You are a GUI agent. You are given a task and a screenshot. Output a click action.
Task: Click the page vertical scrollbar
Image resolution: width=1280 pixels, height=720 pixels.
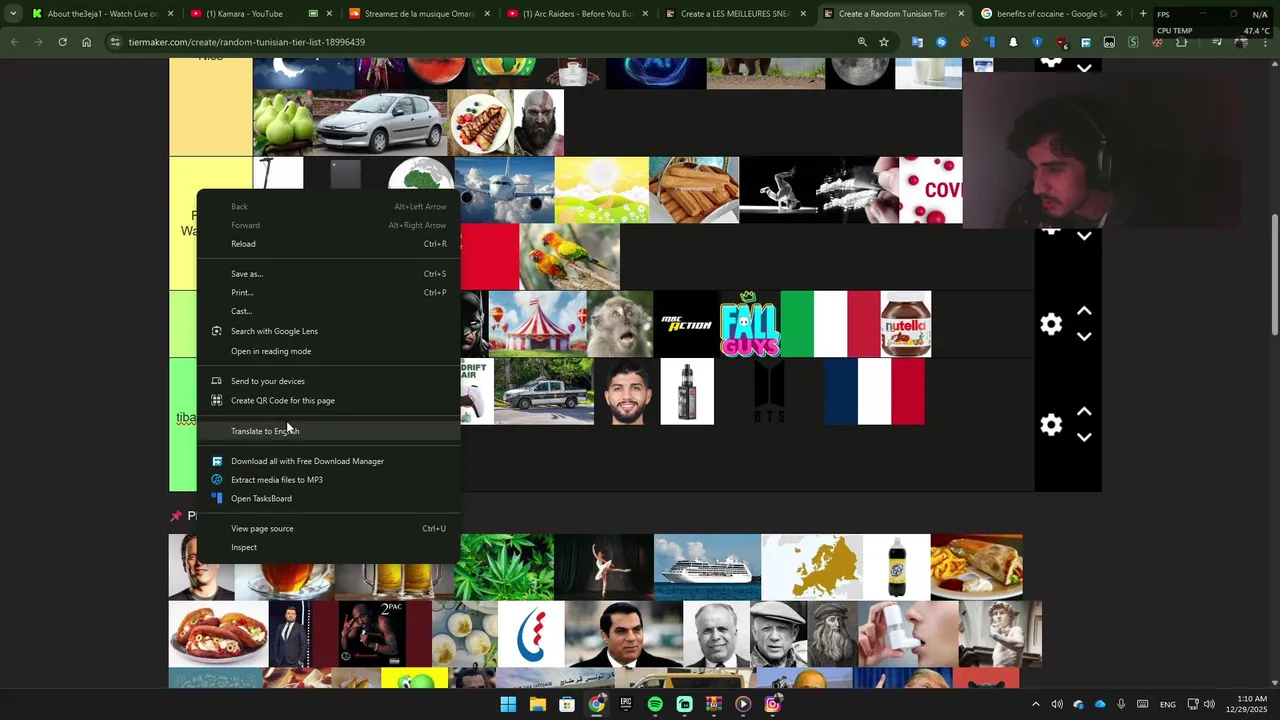click(x=1274, y=275)
